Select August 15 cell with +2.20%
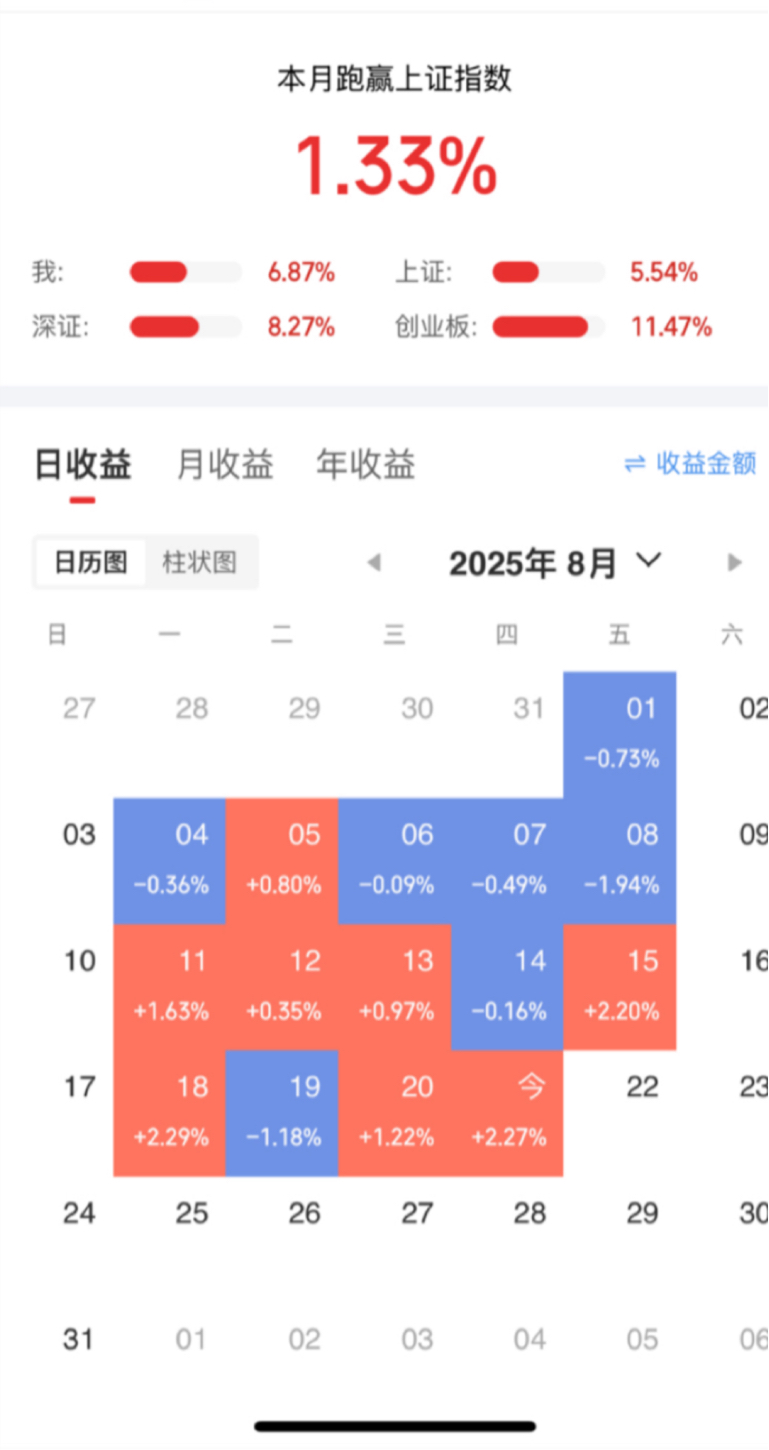Image resolution: width=769 pixels, height=1450 pixels. click(x=620, y=987)
